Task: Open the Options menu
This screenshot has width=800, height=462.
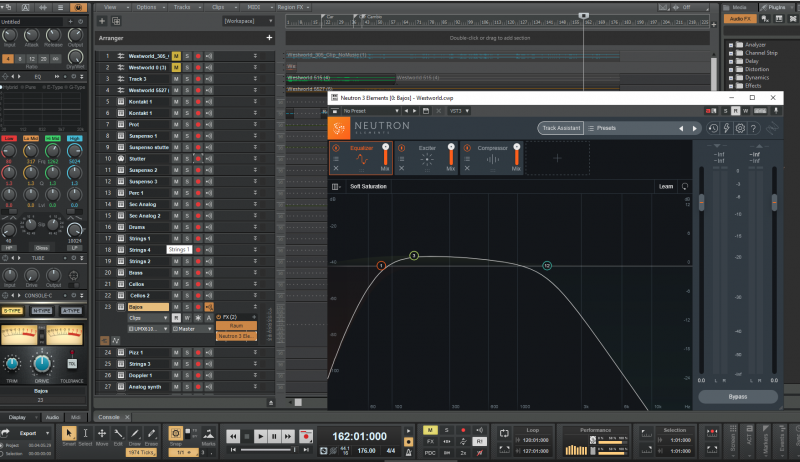Action: coord(149,7)
